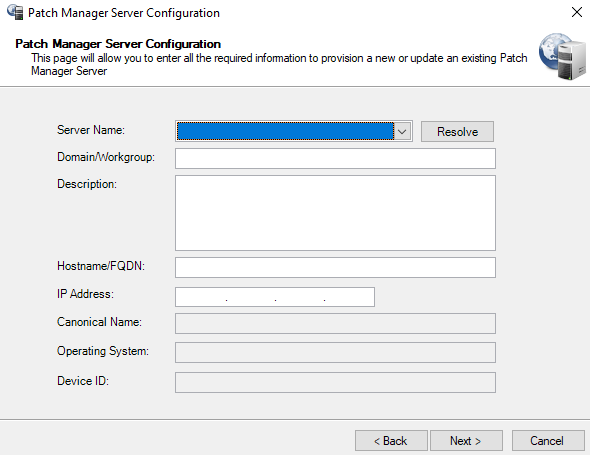Click the Resolve button
Image resolution: width=590 pixels, height=455 pixels.
coord(457,131)
